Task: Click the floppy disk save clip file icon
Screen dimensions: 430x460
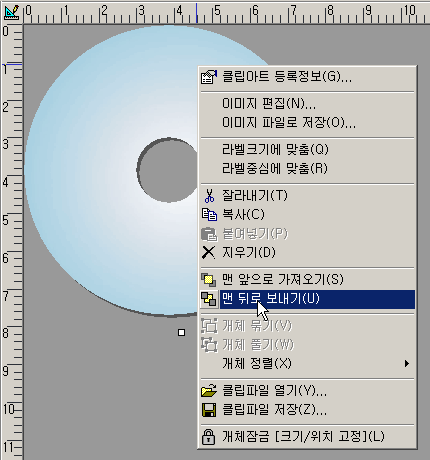Action: click(x=209, y=410)
